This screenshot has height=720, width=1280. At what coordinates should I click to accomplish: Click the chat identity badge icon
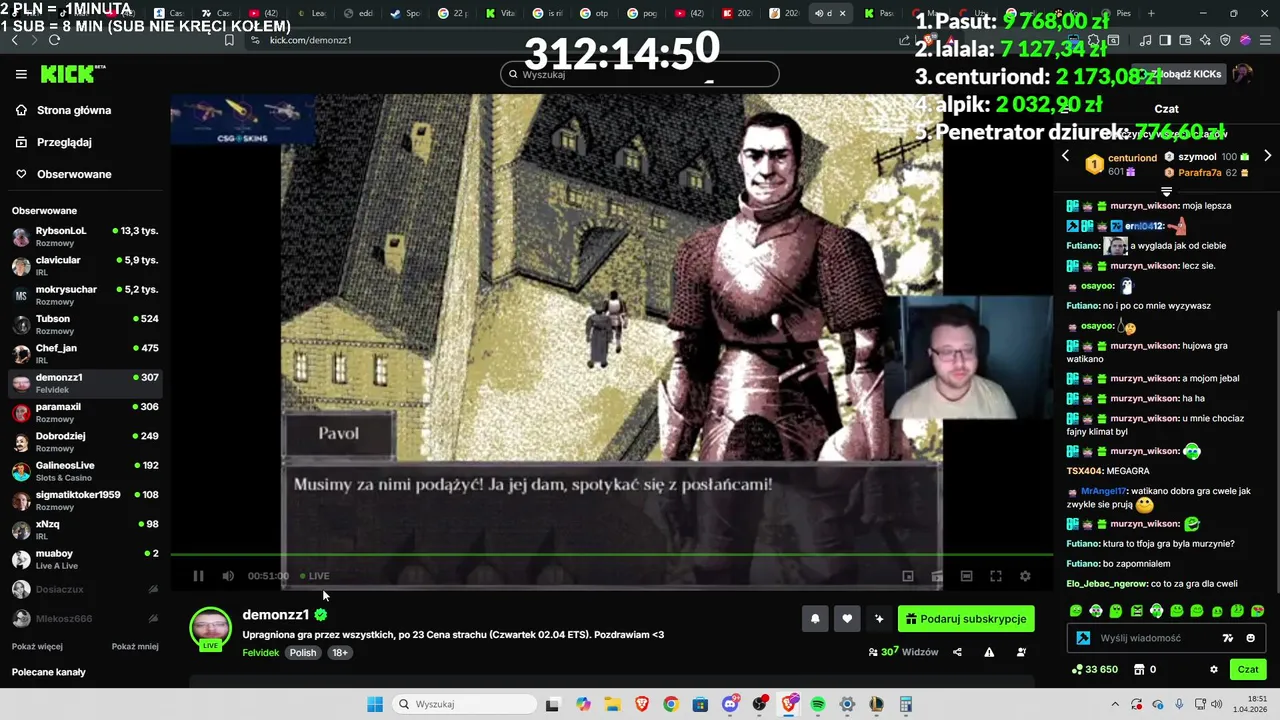click(x=1083, y=638)
